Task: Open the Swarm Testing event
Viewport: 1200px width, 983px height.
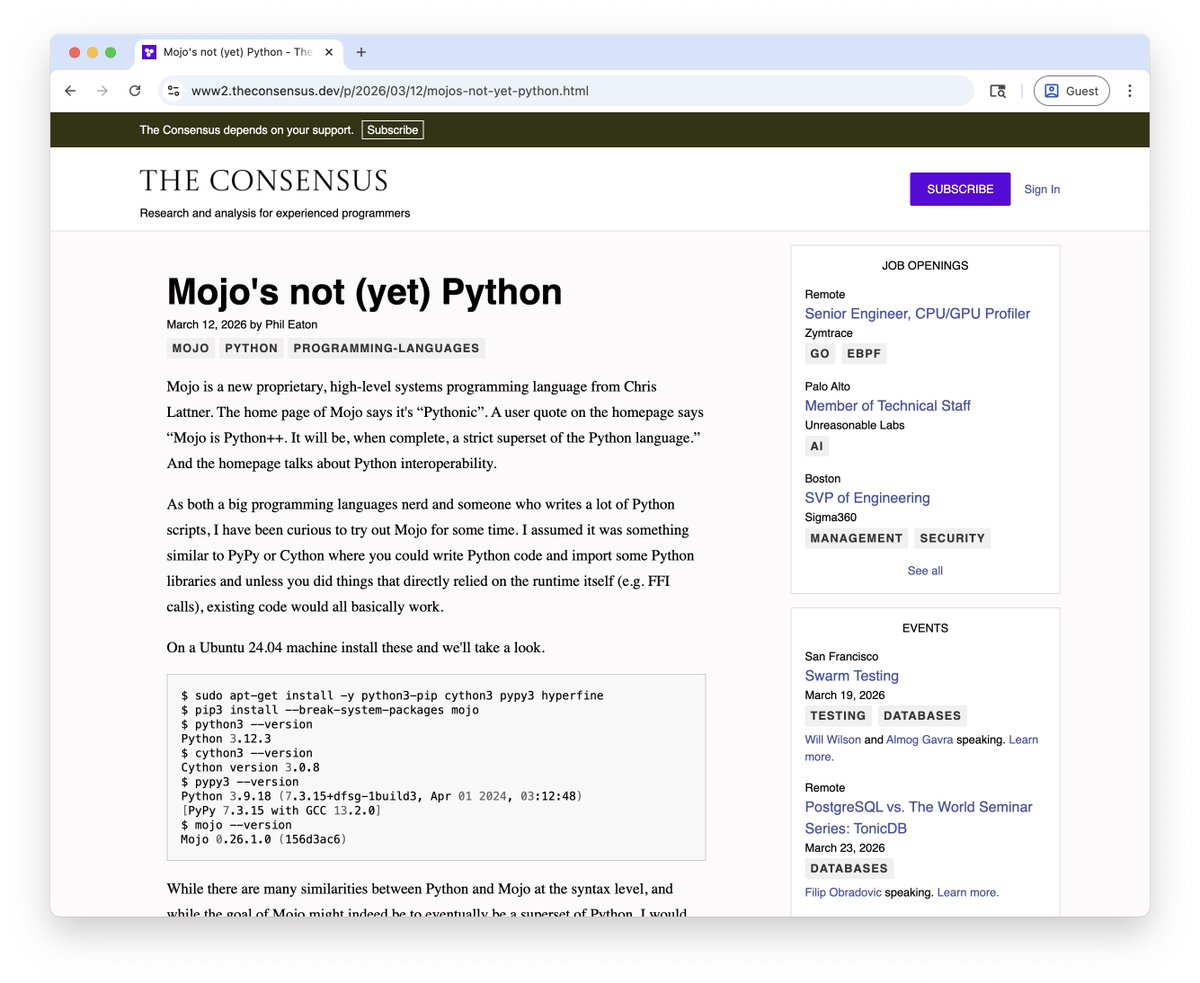Action: (851, 675)
